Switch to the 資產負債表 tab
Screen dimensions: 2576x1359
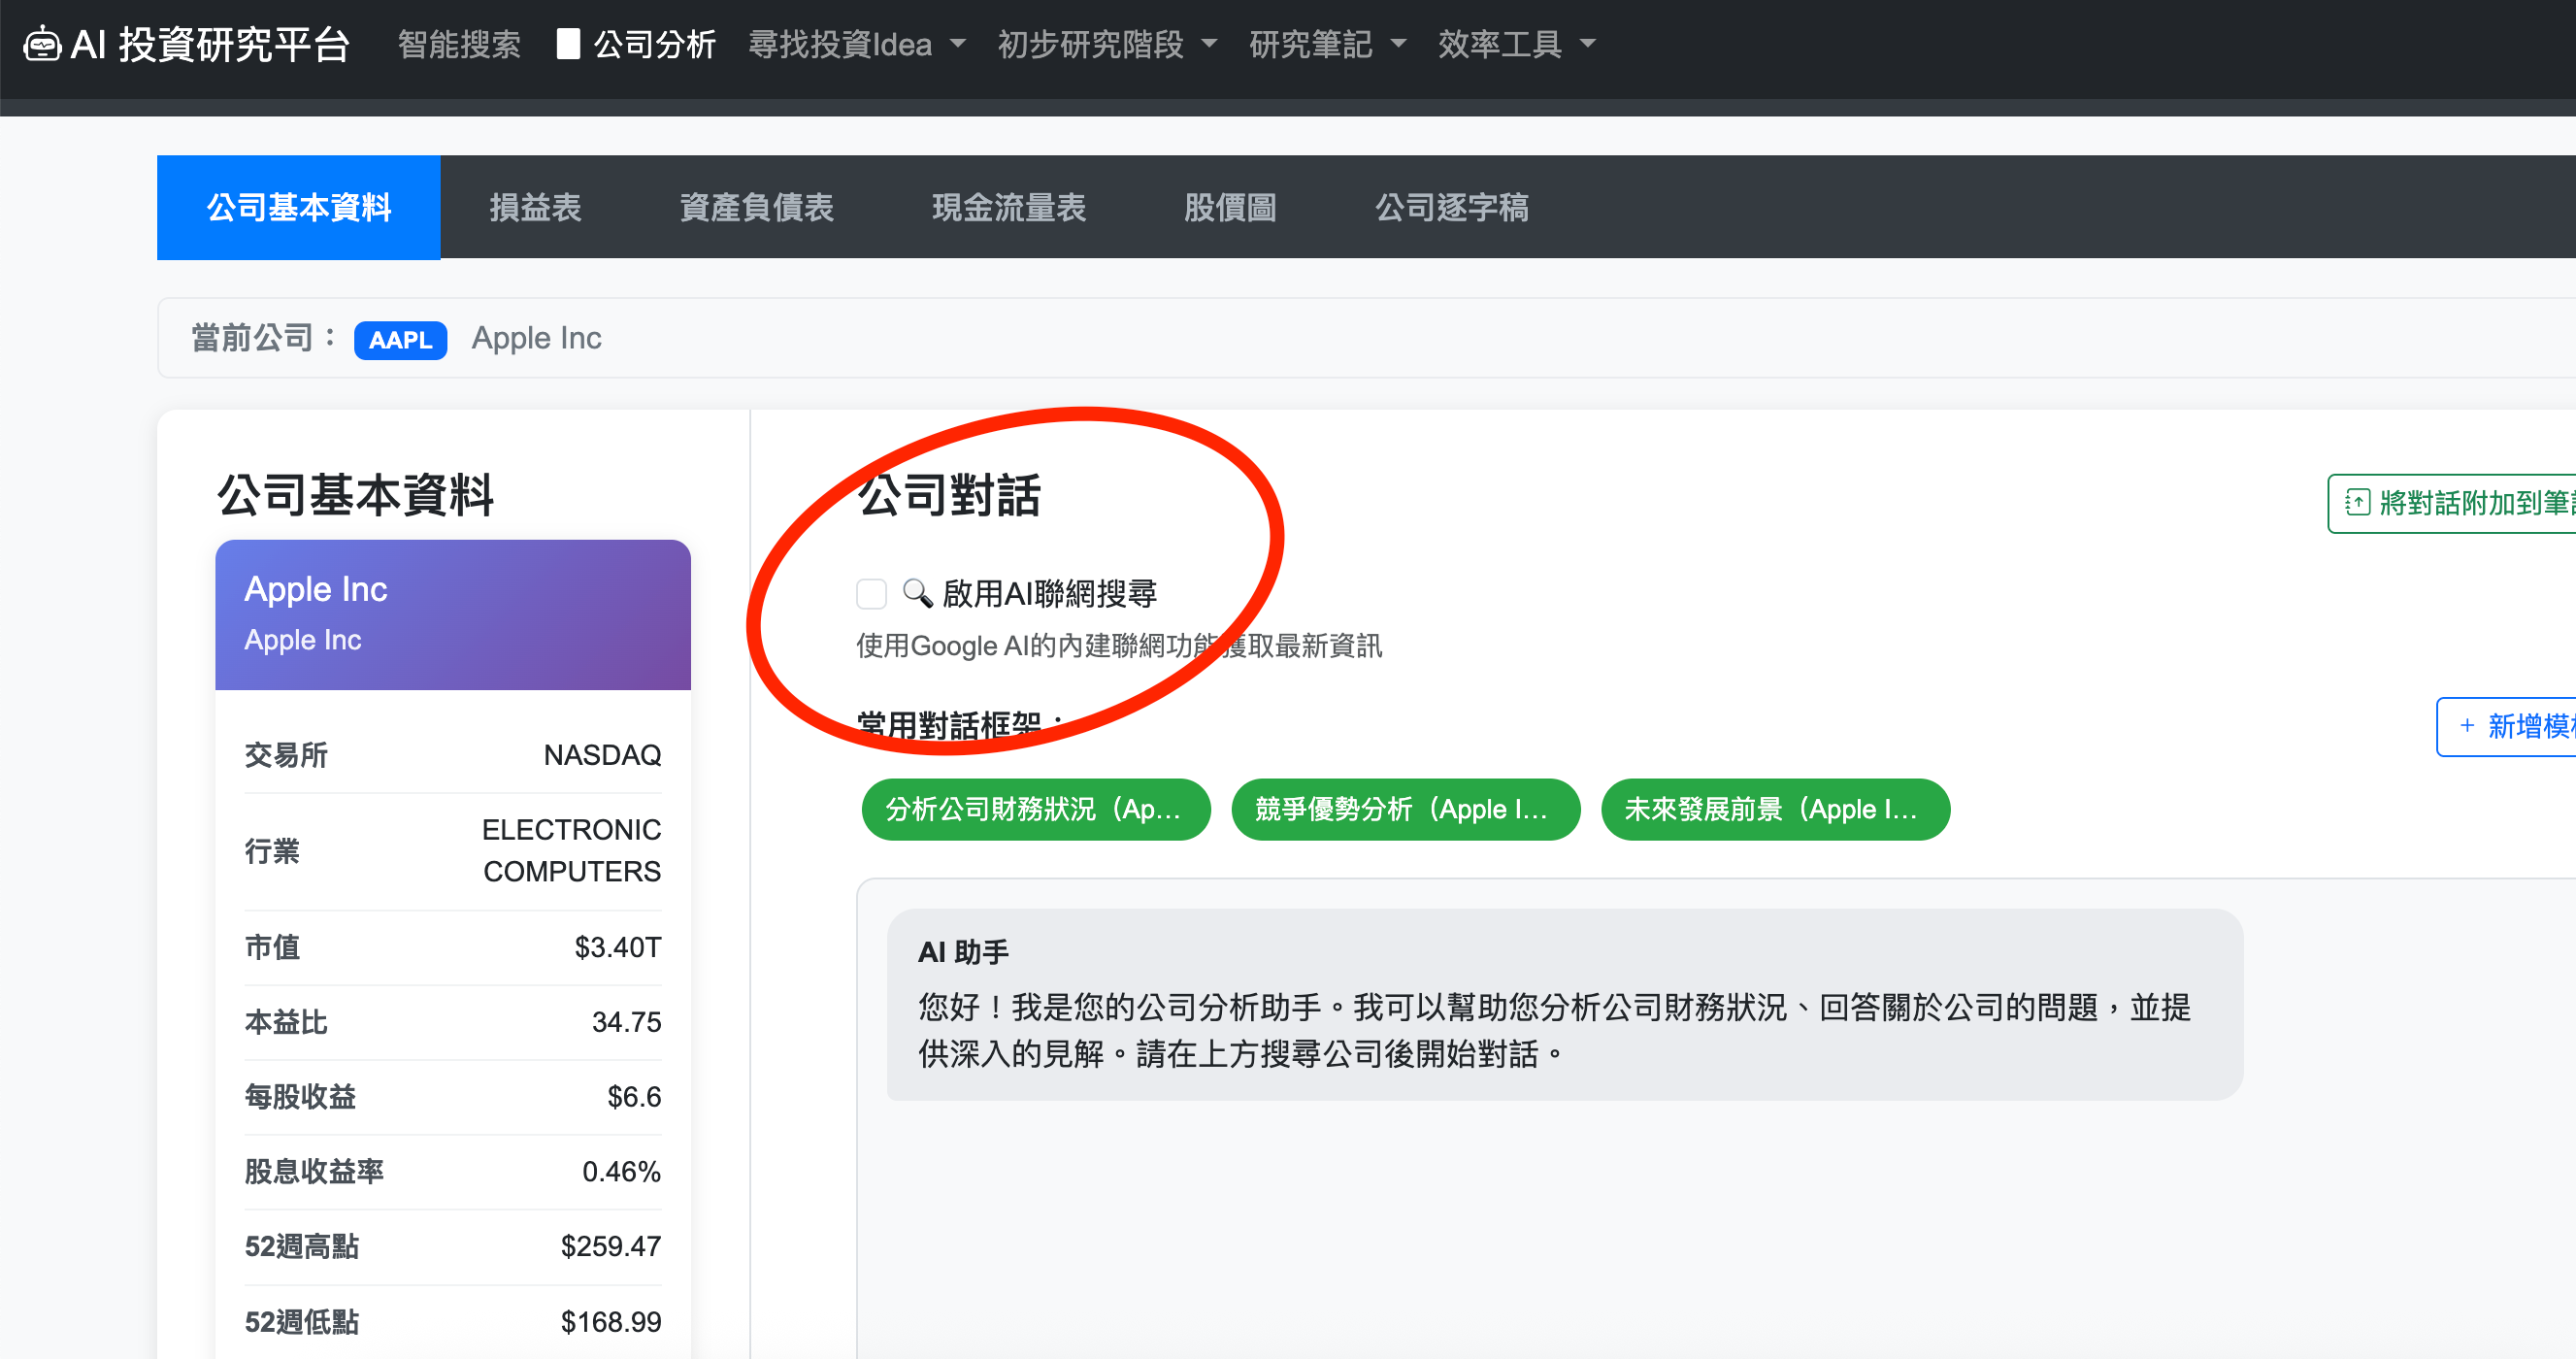tap(756, 207)
